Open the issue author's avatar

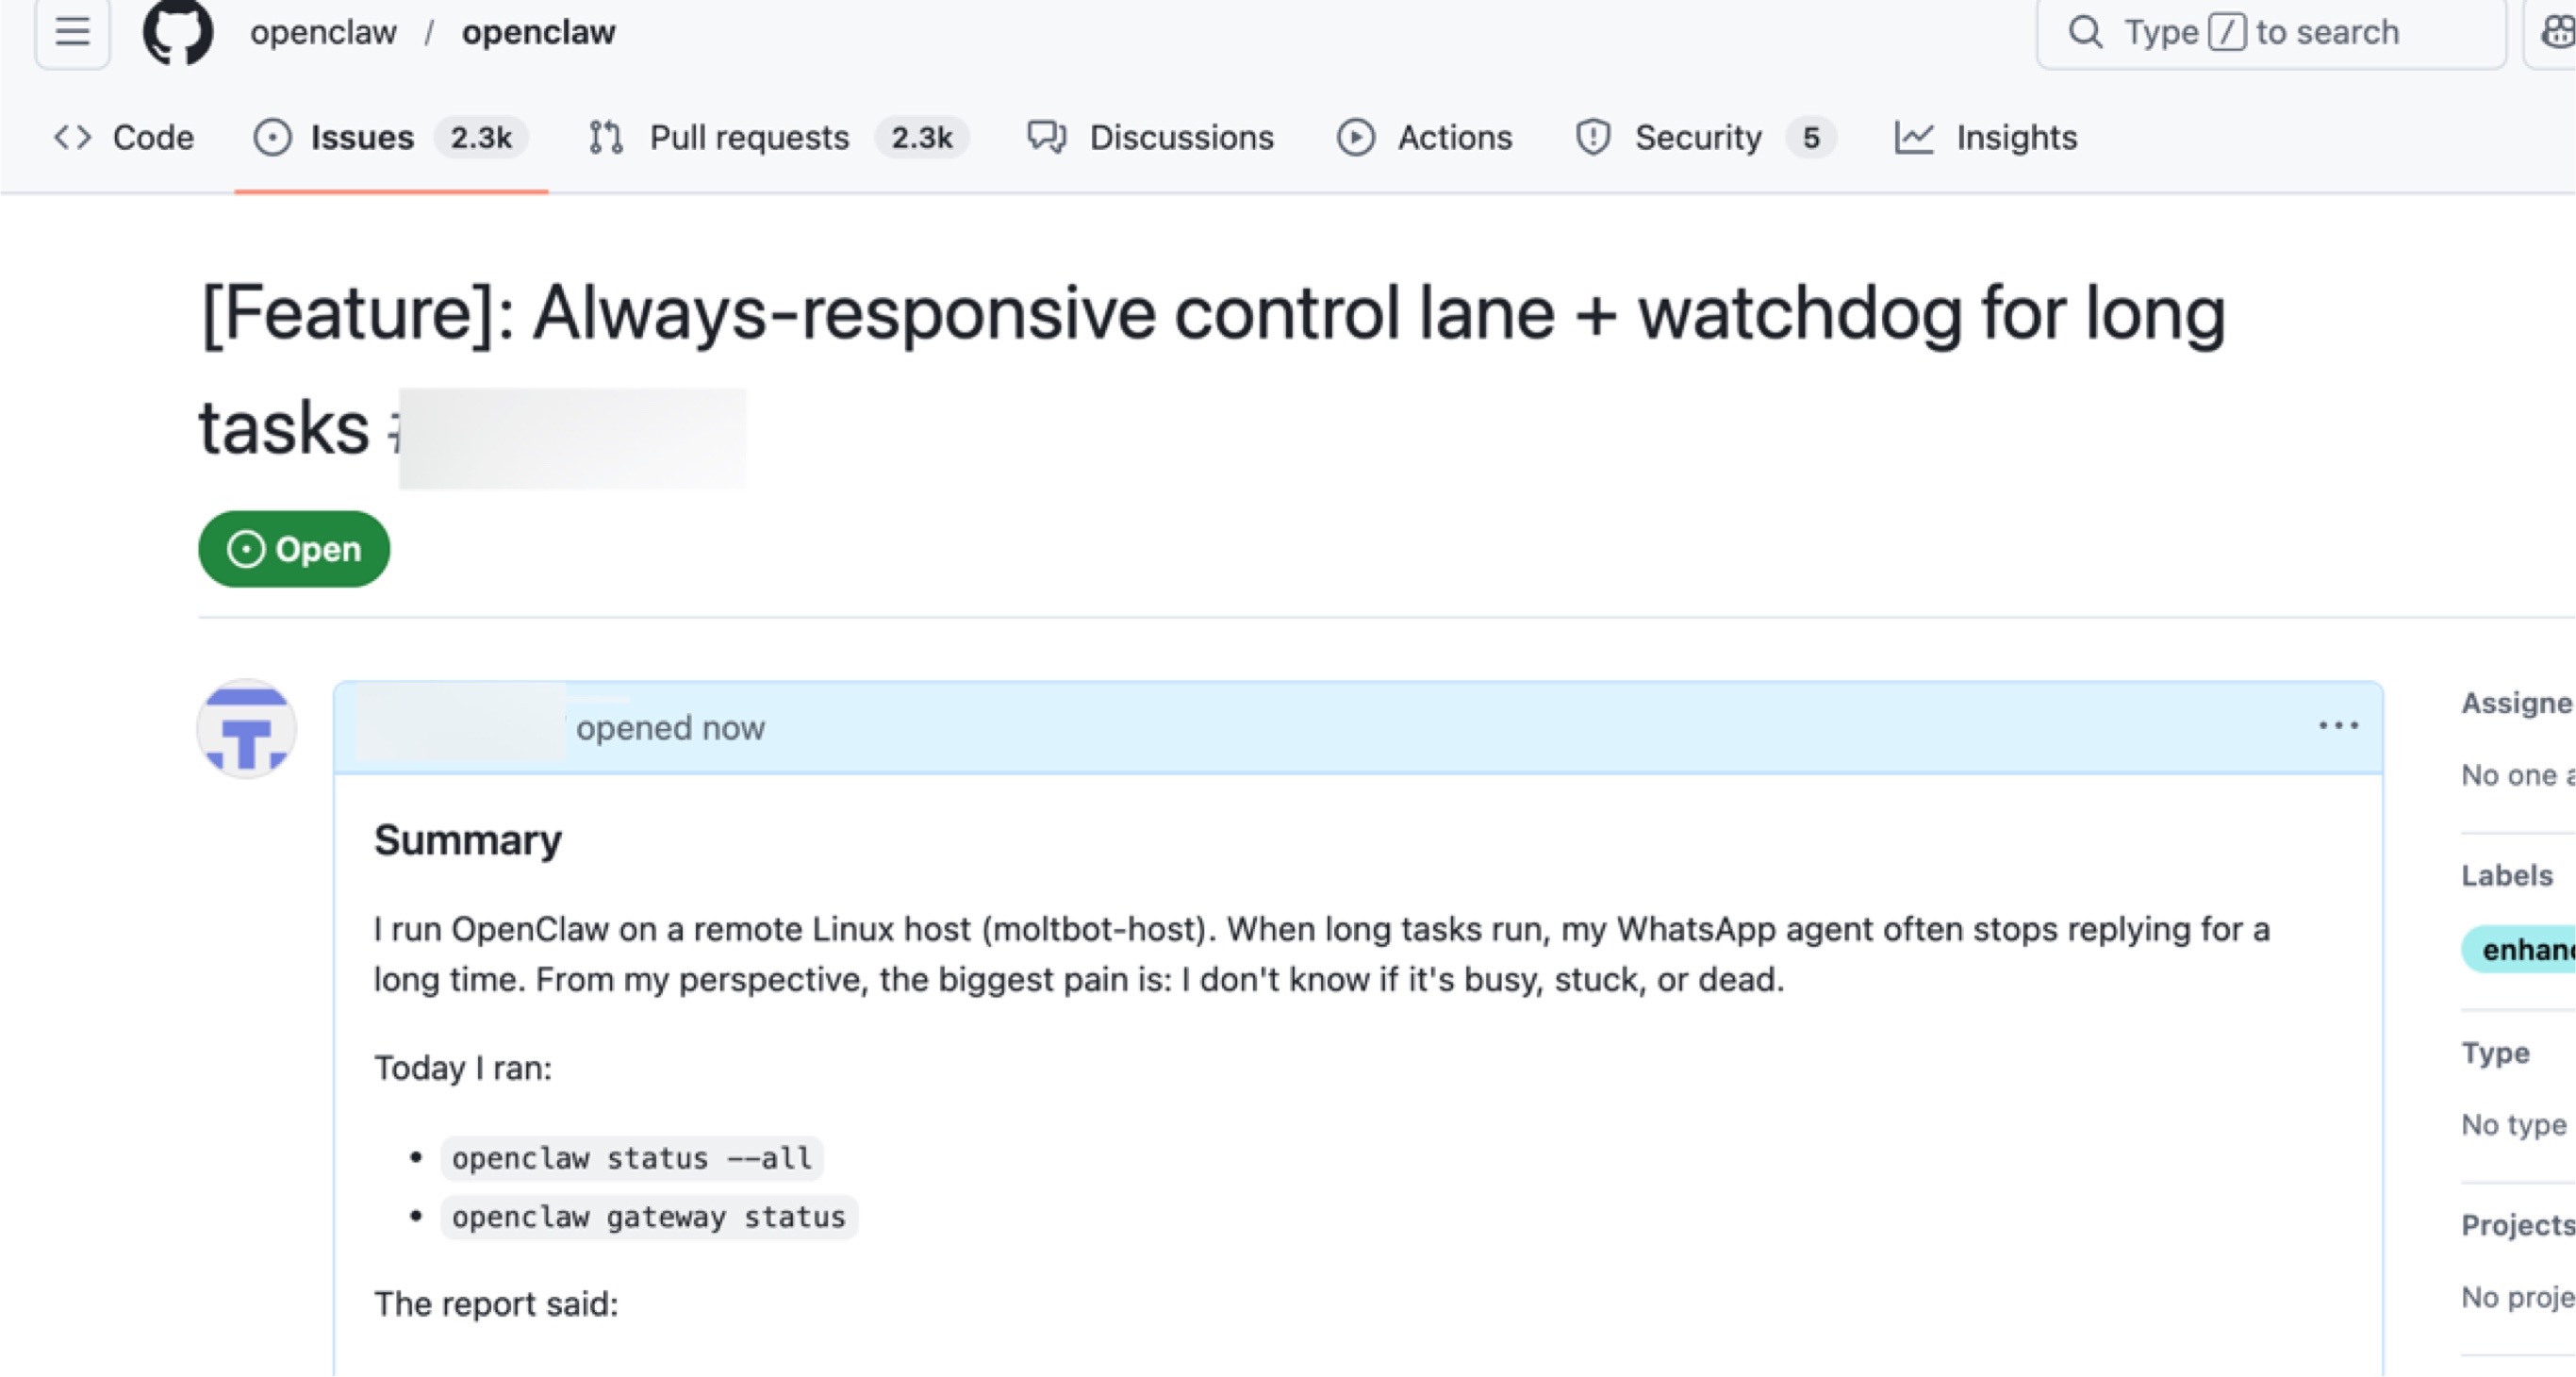tap(246, 729)
